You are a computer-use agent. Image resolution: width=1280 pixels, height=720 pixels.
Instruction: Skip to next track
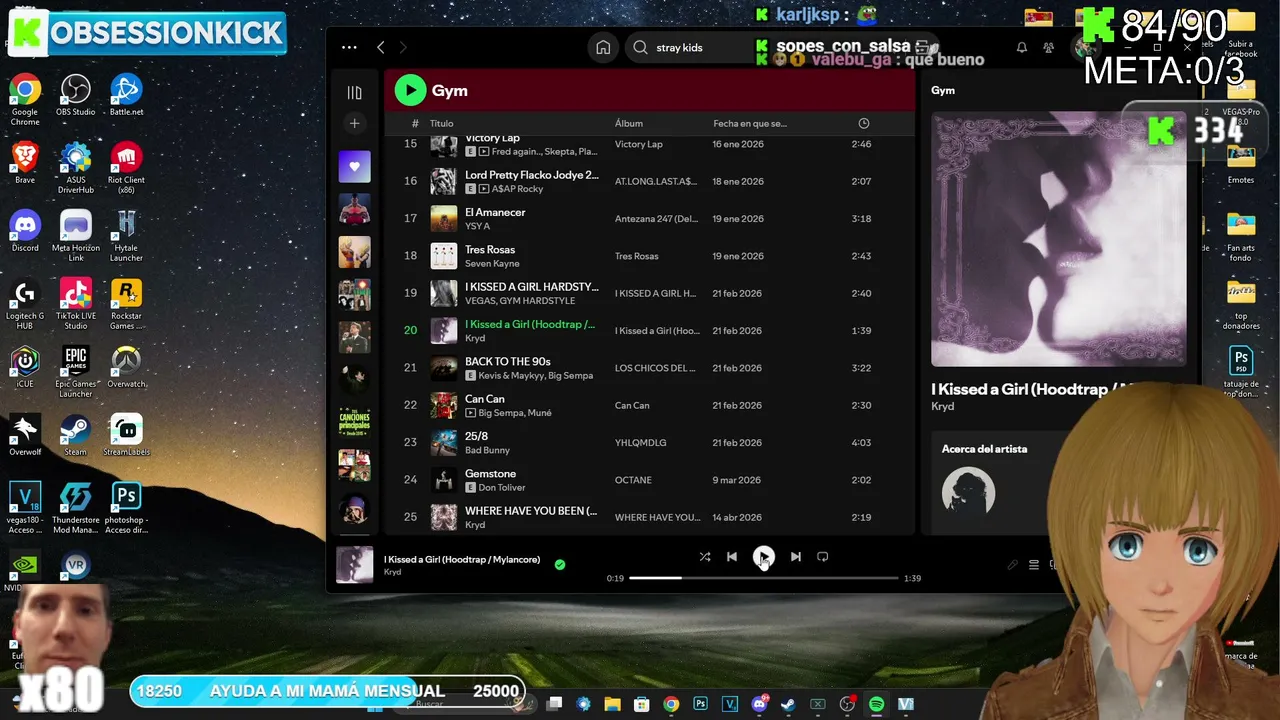pos(795,557)
